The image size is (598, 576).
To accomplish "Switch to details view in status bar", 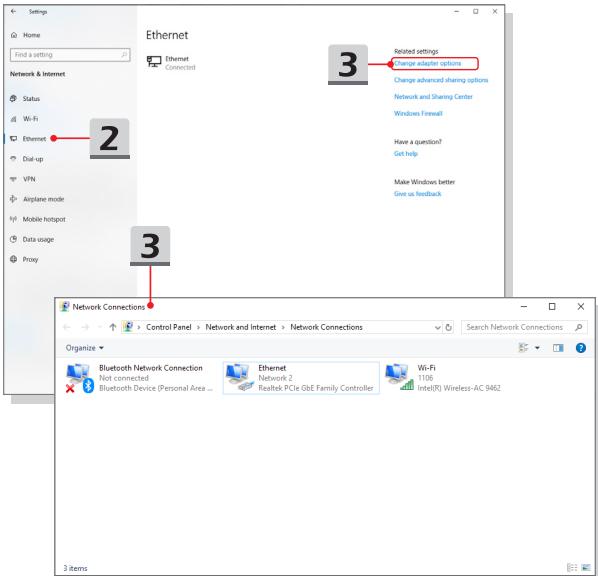I will point(572,568).
